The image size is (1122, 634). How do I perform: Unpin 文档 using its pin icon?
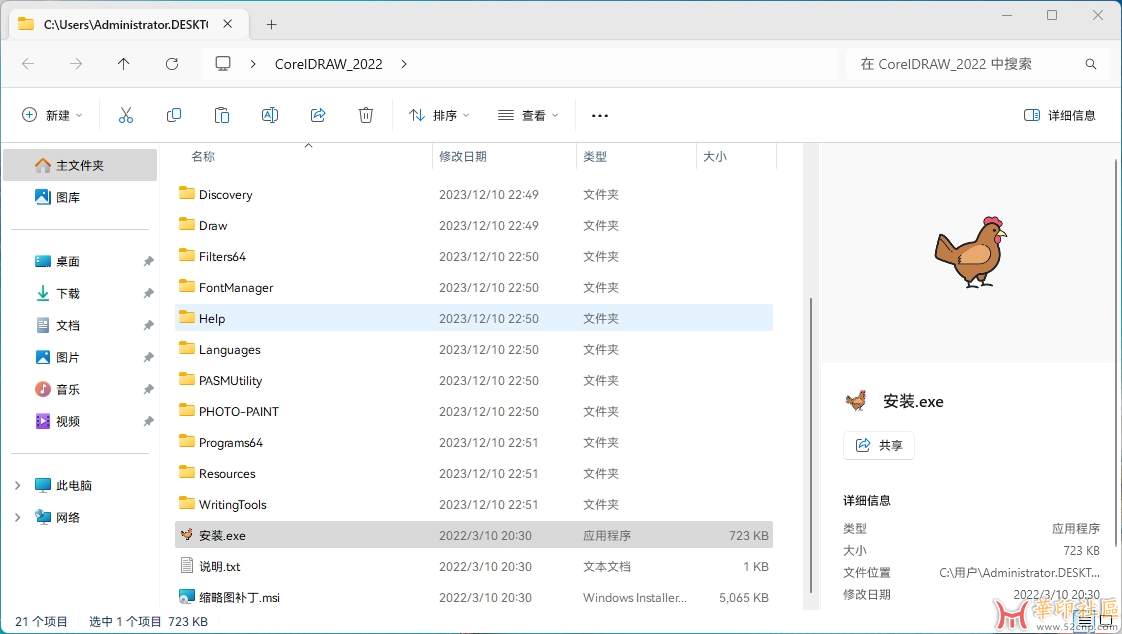148,325
